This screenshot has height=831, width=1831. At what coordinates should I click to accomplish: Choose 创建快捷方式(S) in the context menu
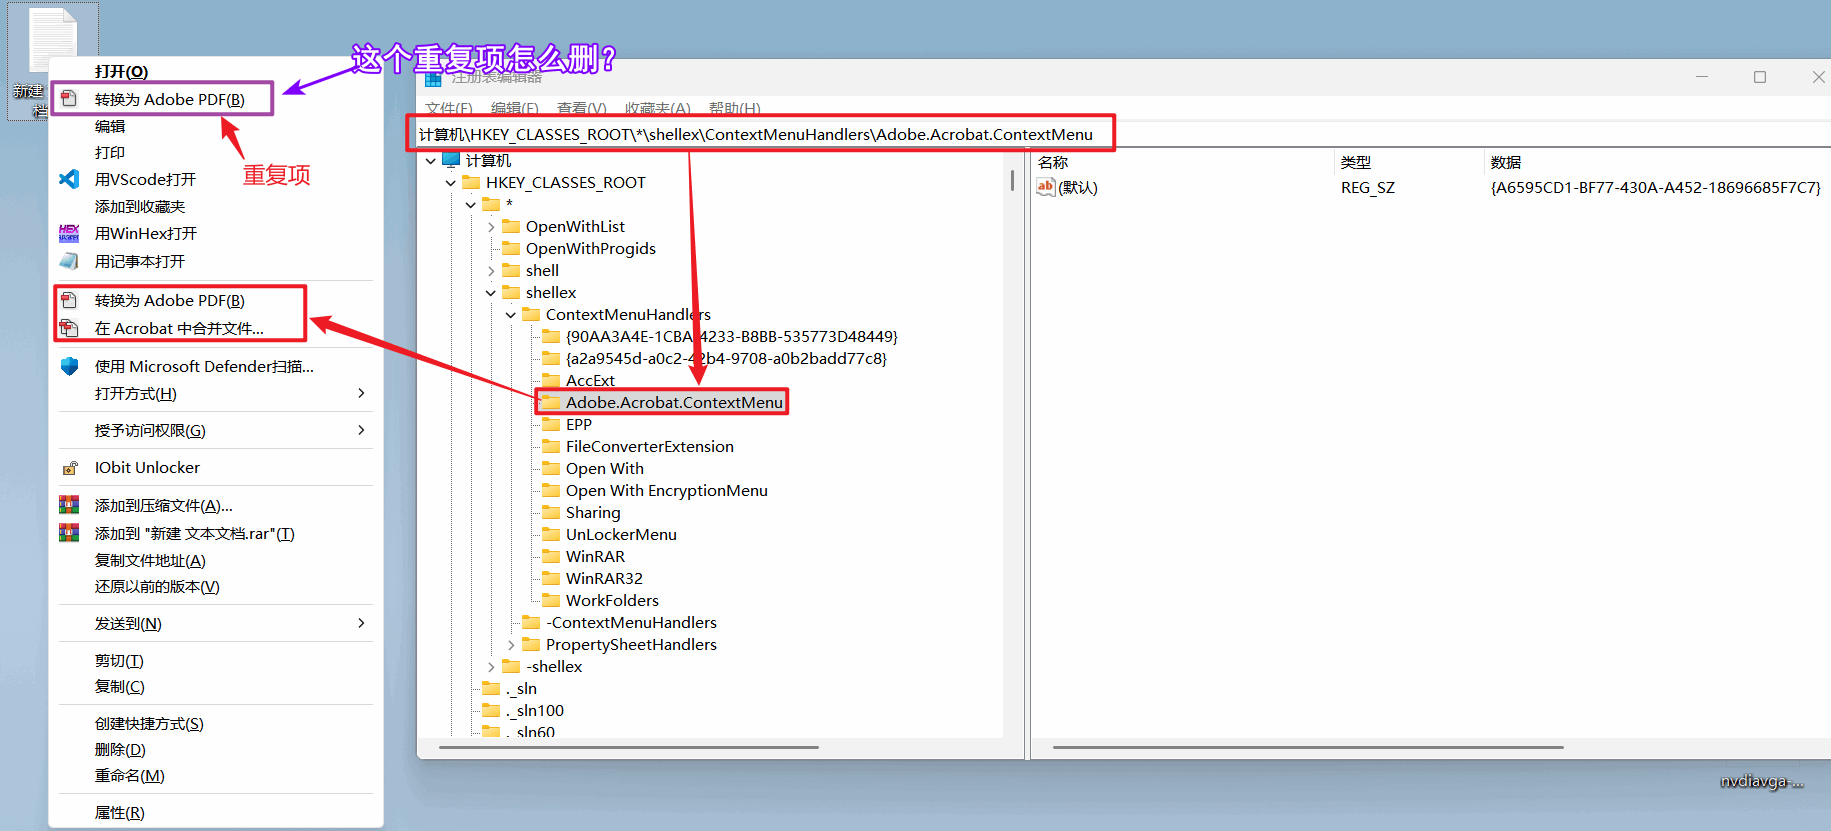coord(216,724)
